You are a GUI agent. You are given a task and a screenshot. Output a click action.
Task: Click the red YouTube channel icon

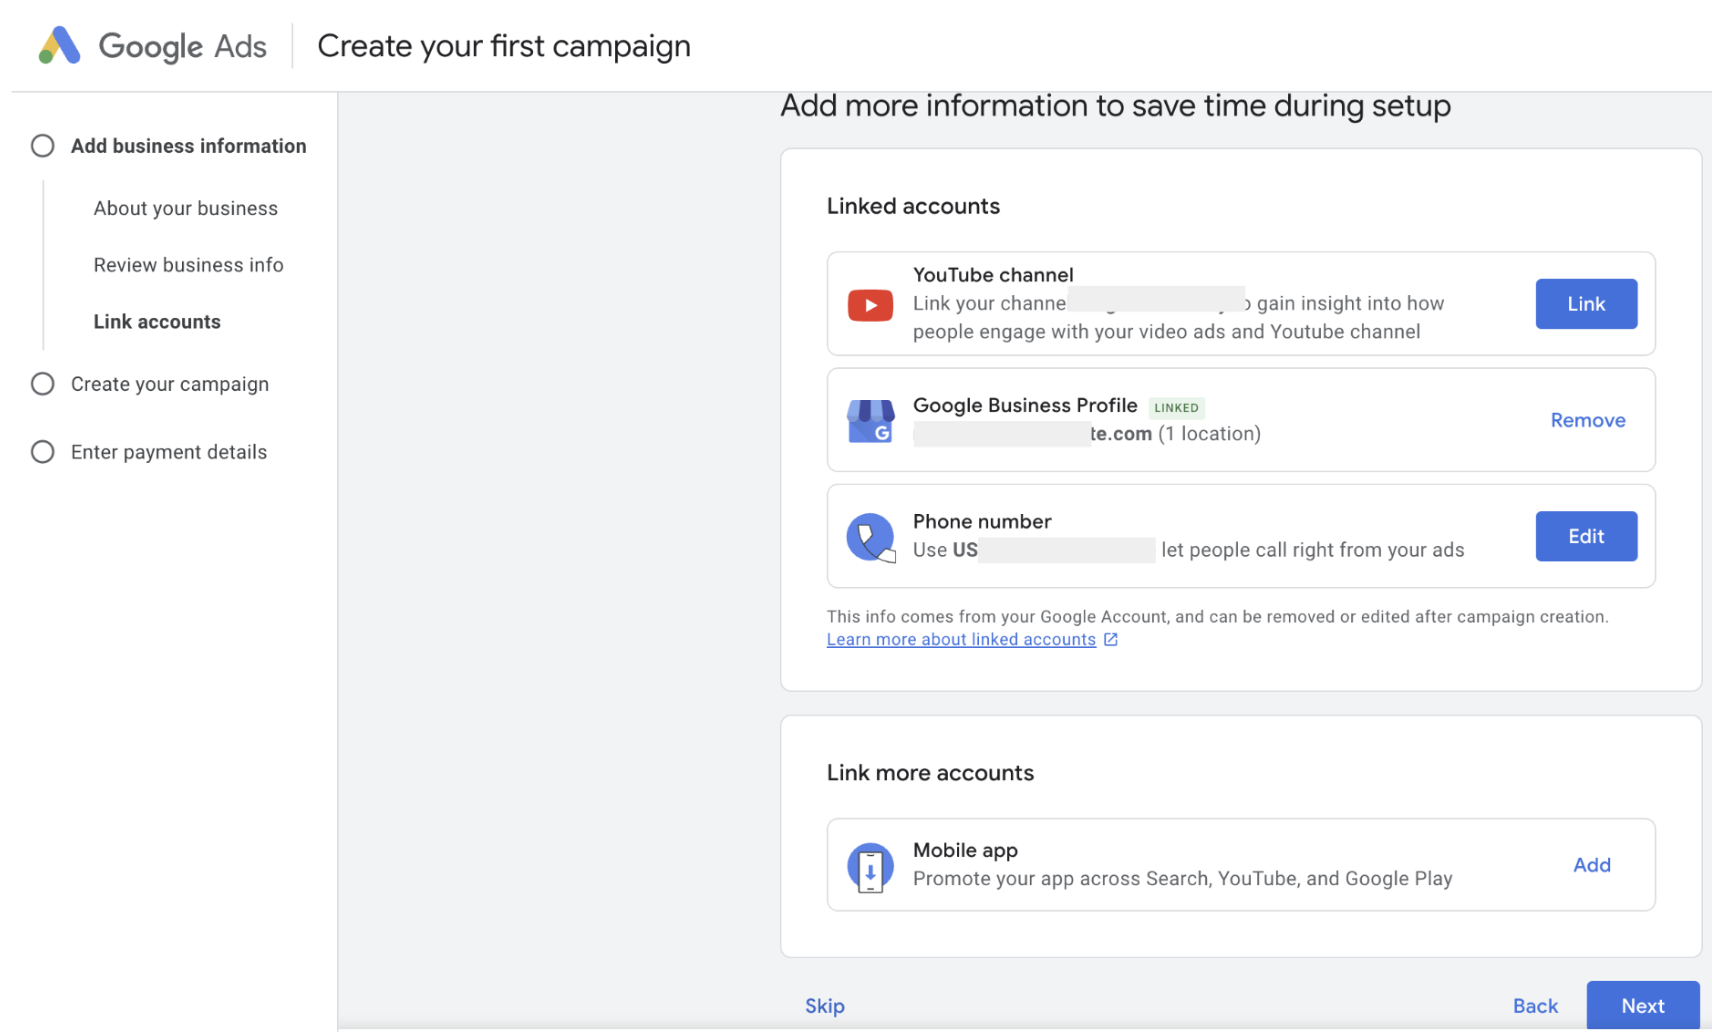point(870,305)
